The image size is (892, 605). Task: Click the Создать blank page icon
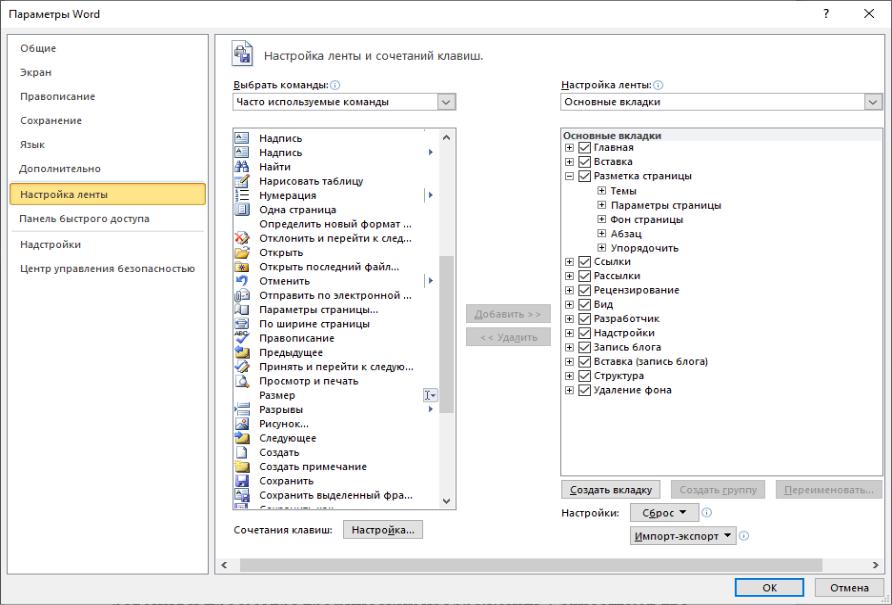[x=242, y=452]
